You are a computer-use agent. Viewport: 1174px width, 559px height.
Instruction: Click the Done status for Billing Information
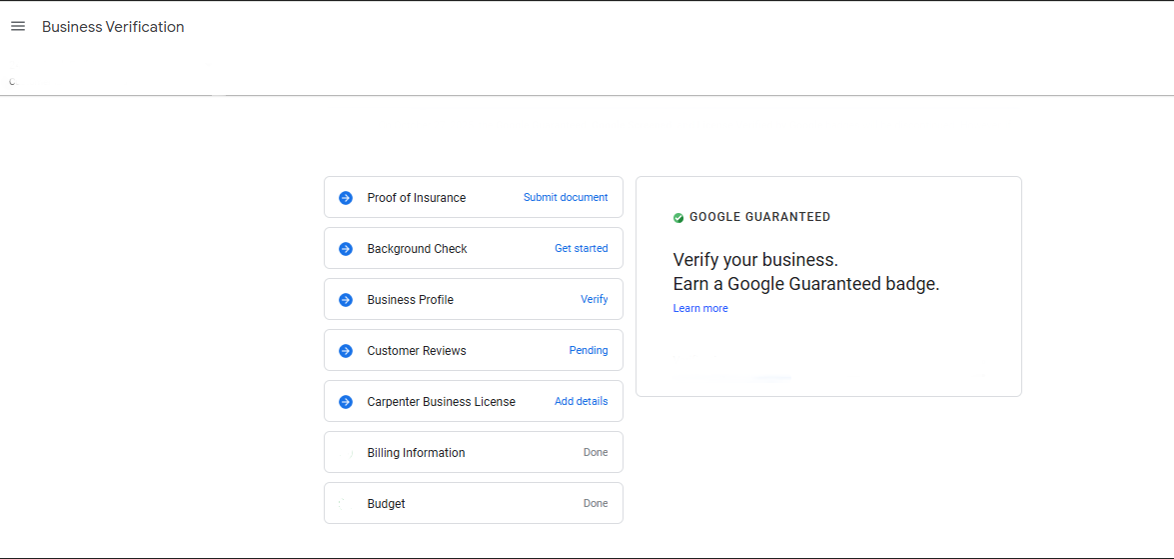[x=595, y=453]
